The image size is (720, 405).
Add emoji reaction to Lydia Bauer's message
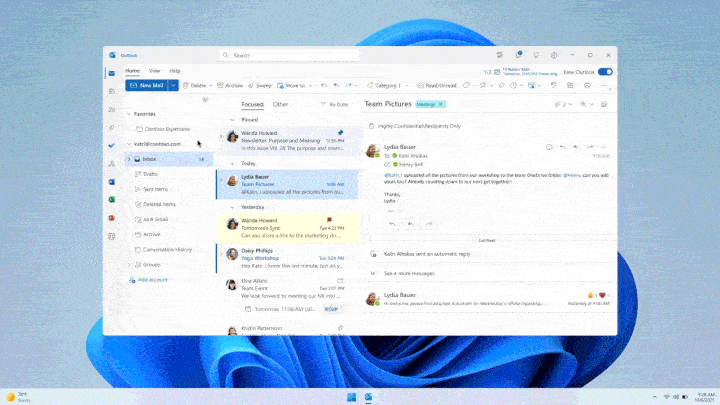pos(549,147)
